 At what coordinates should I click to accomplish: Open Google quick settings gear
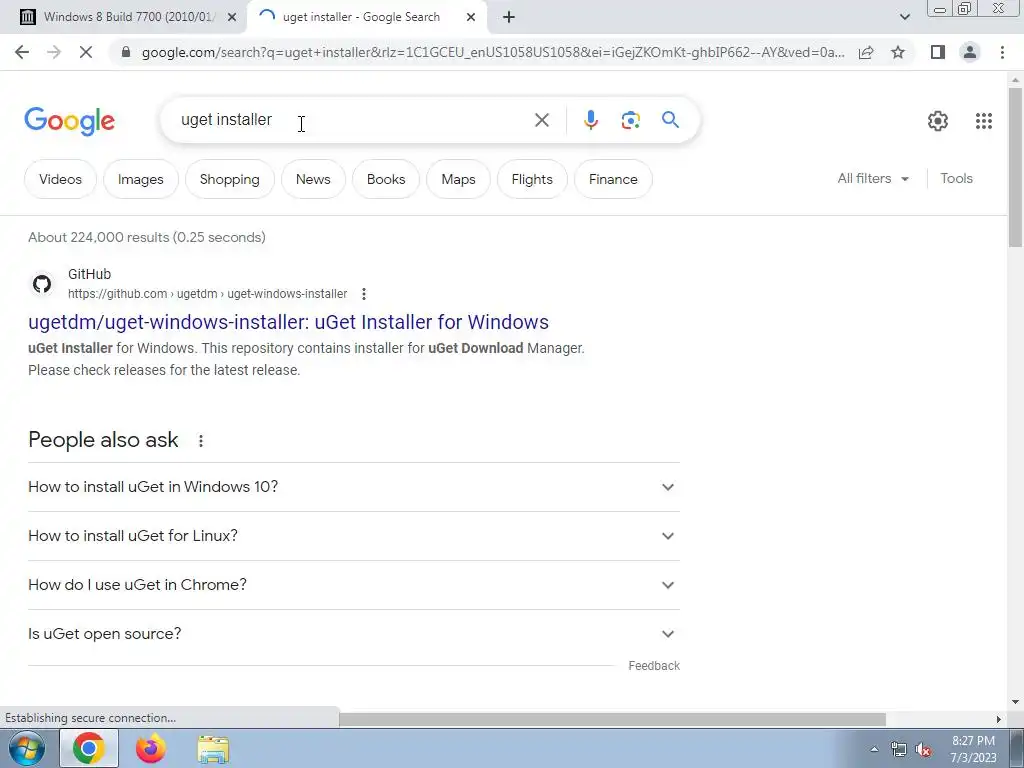coord(938,121)
